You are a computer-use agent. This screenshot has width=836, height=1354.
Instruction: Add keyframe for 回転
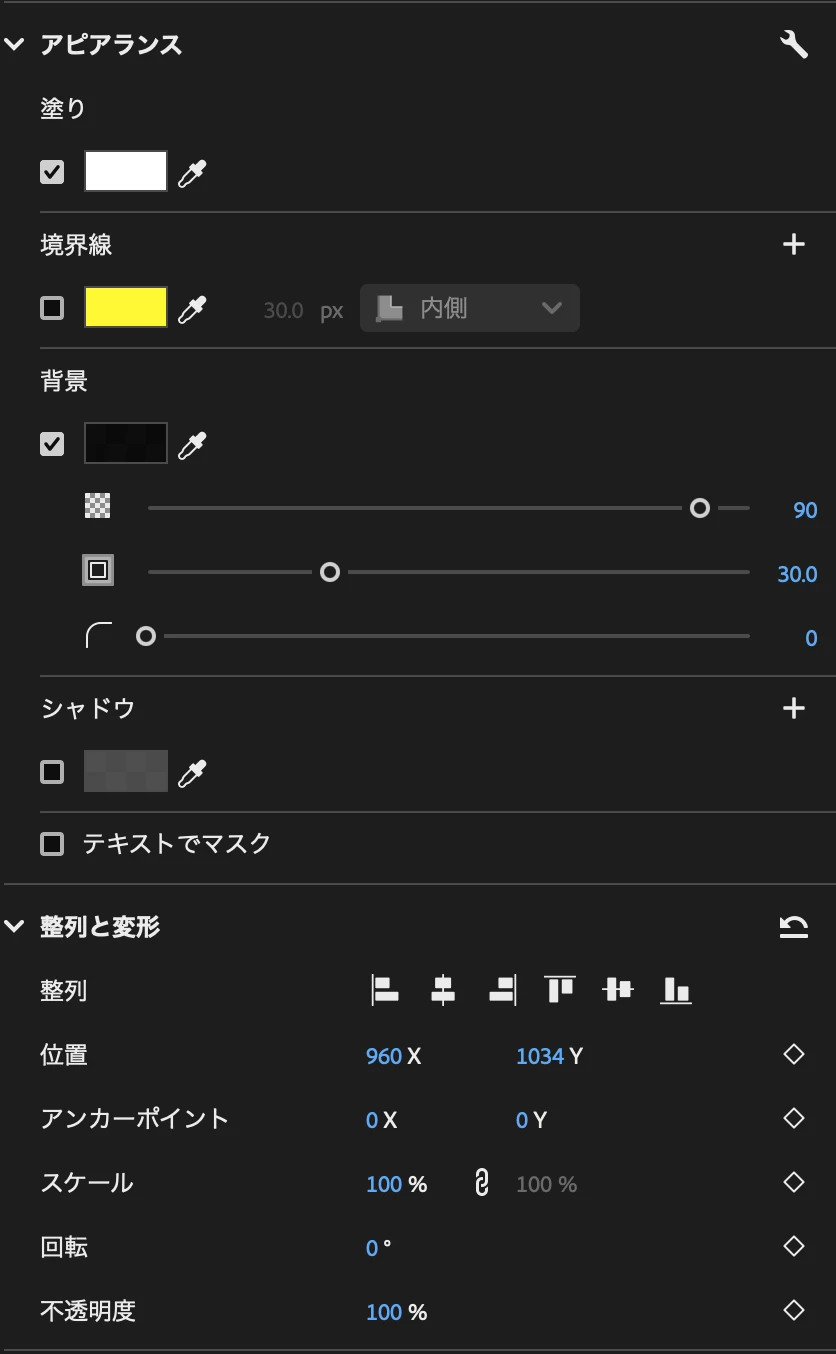(794, 1246)
